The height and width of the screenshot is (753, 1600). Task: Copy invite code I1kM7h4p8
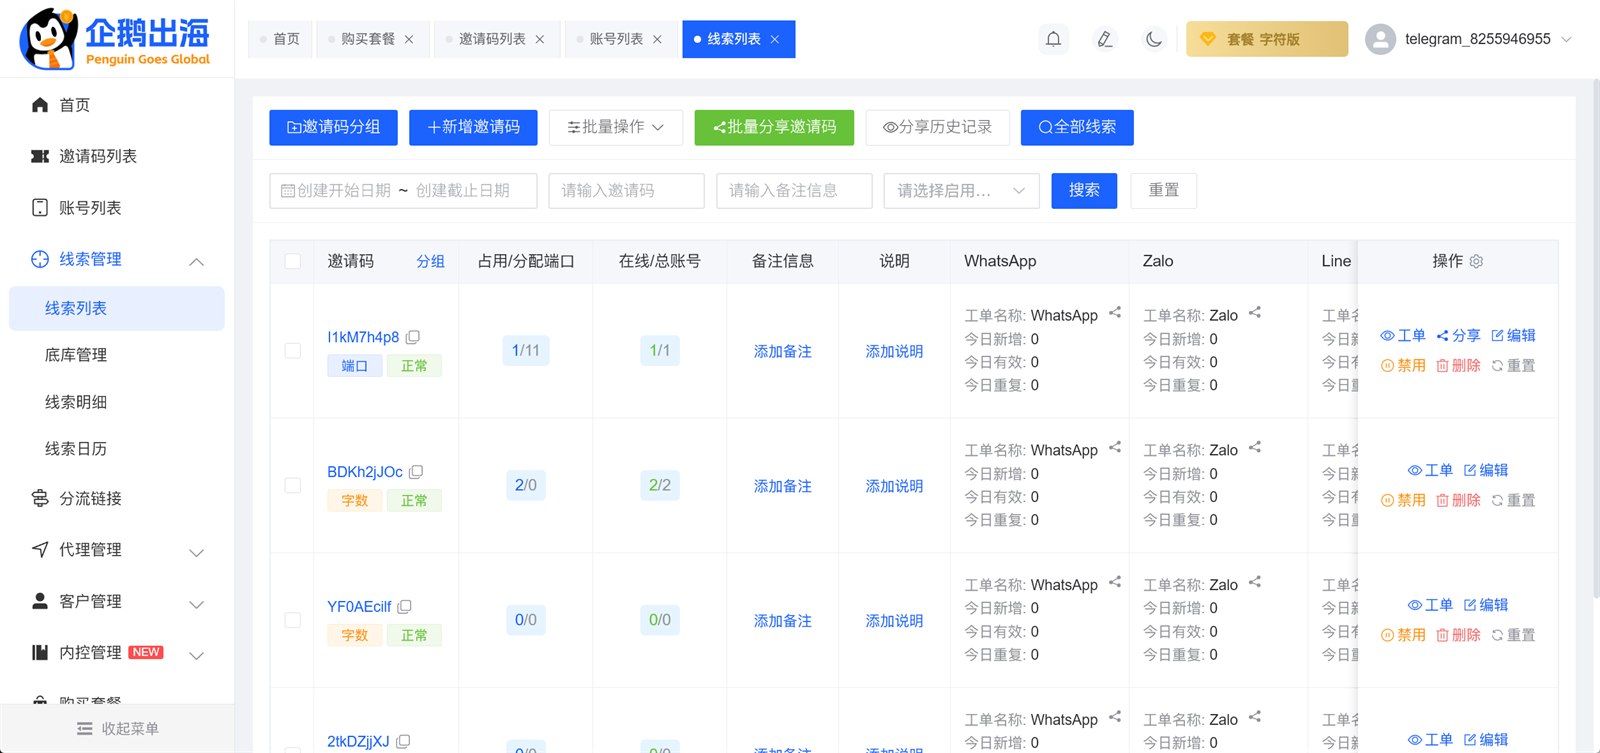[413, 337]
